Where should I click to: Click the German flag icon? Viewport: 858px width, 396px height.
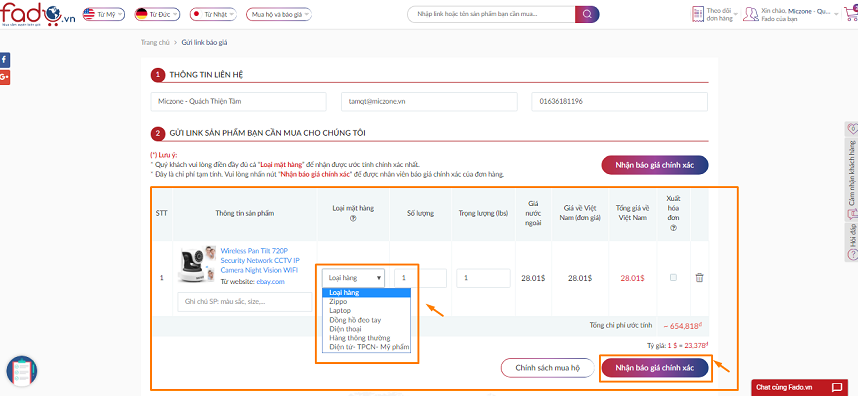(x=141, y=14)
